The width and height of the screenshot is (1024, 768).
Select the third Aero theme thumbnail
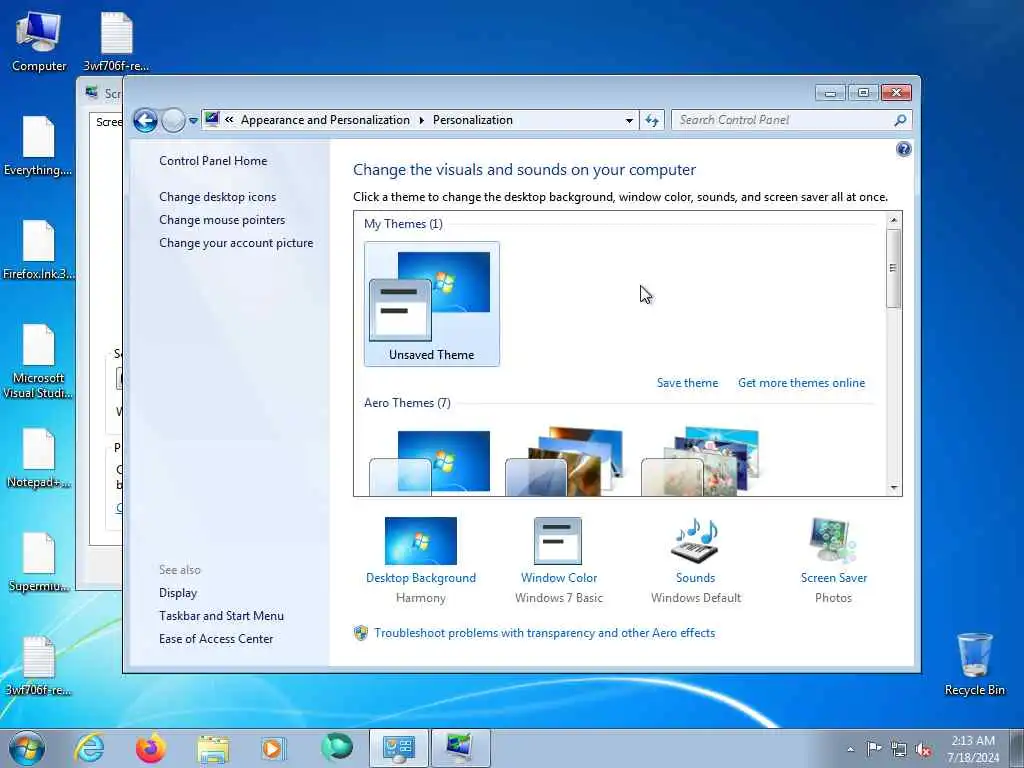(x=701, y=462)
